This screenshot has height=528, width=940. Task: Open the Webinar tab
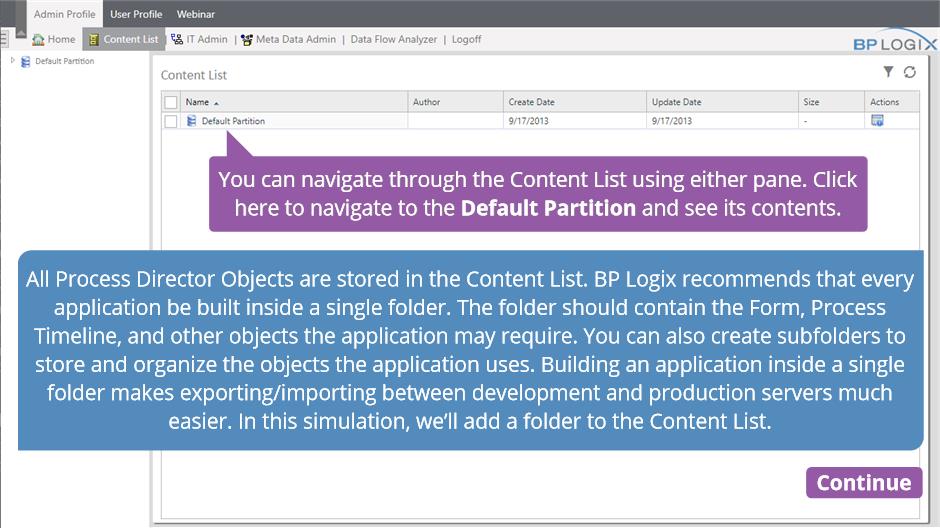(195, 14)
